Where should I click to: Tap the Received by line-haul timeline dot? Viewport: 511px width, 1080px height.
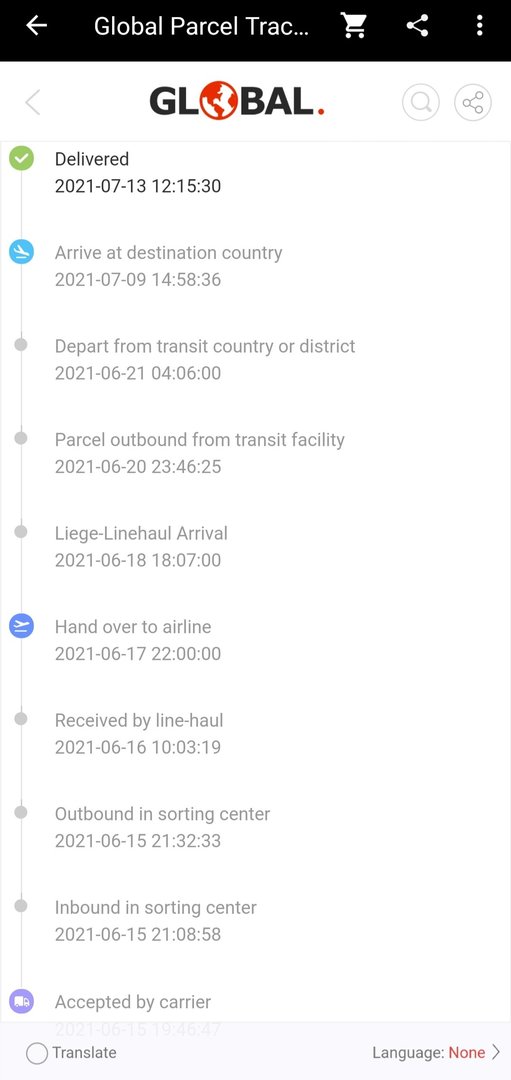[x=21, y=719]
